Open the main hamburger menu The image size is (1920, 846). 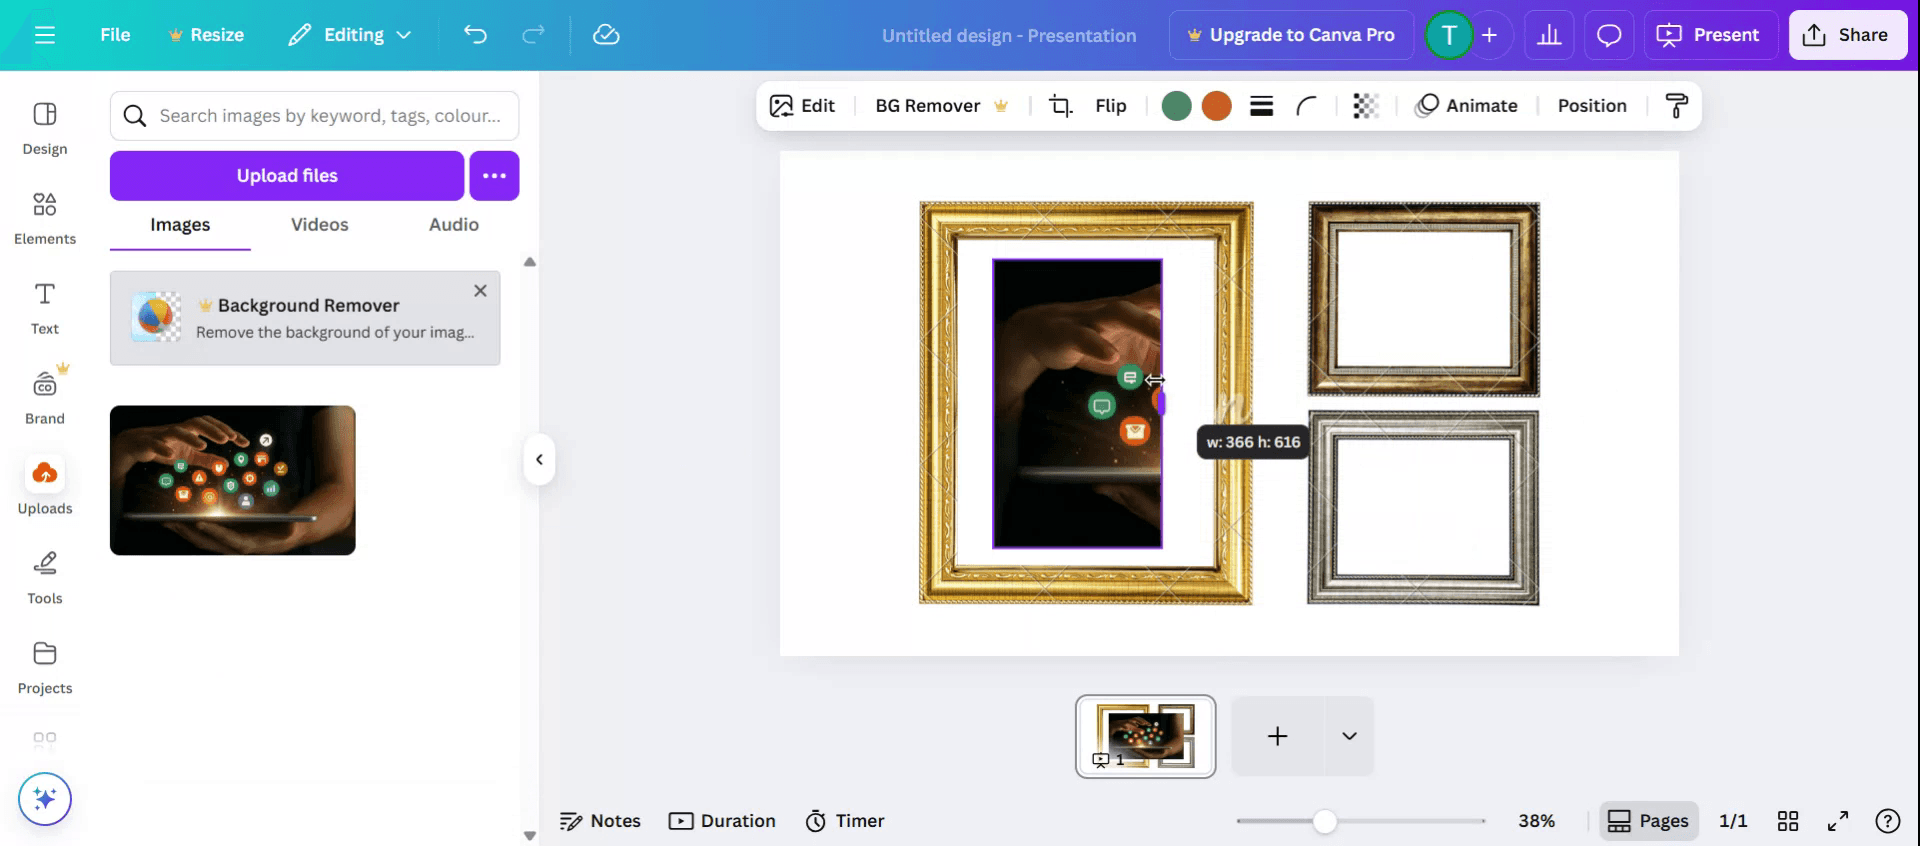click(x=44, y=35)
